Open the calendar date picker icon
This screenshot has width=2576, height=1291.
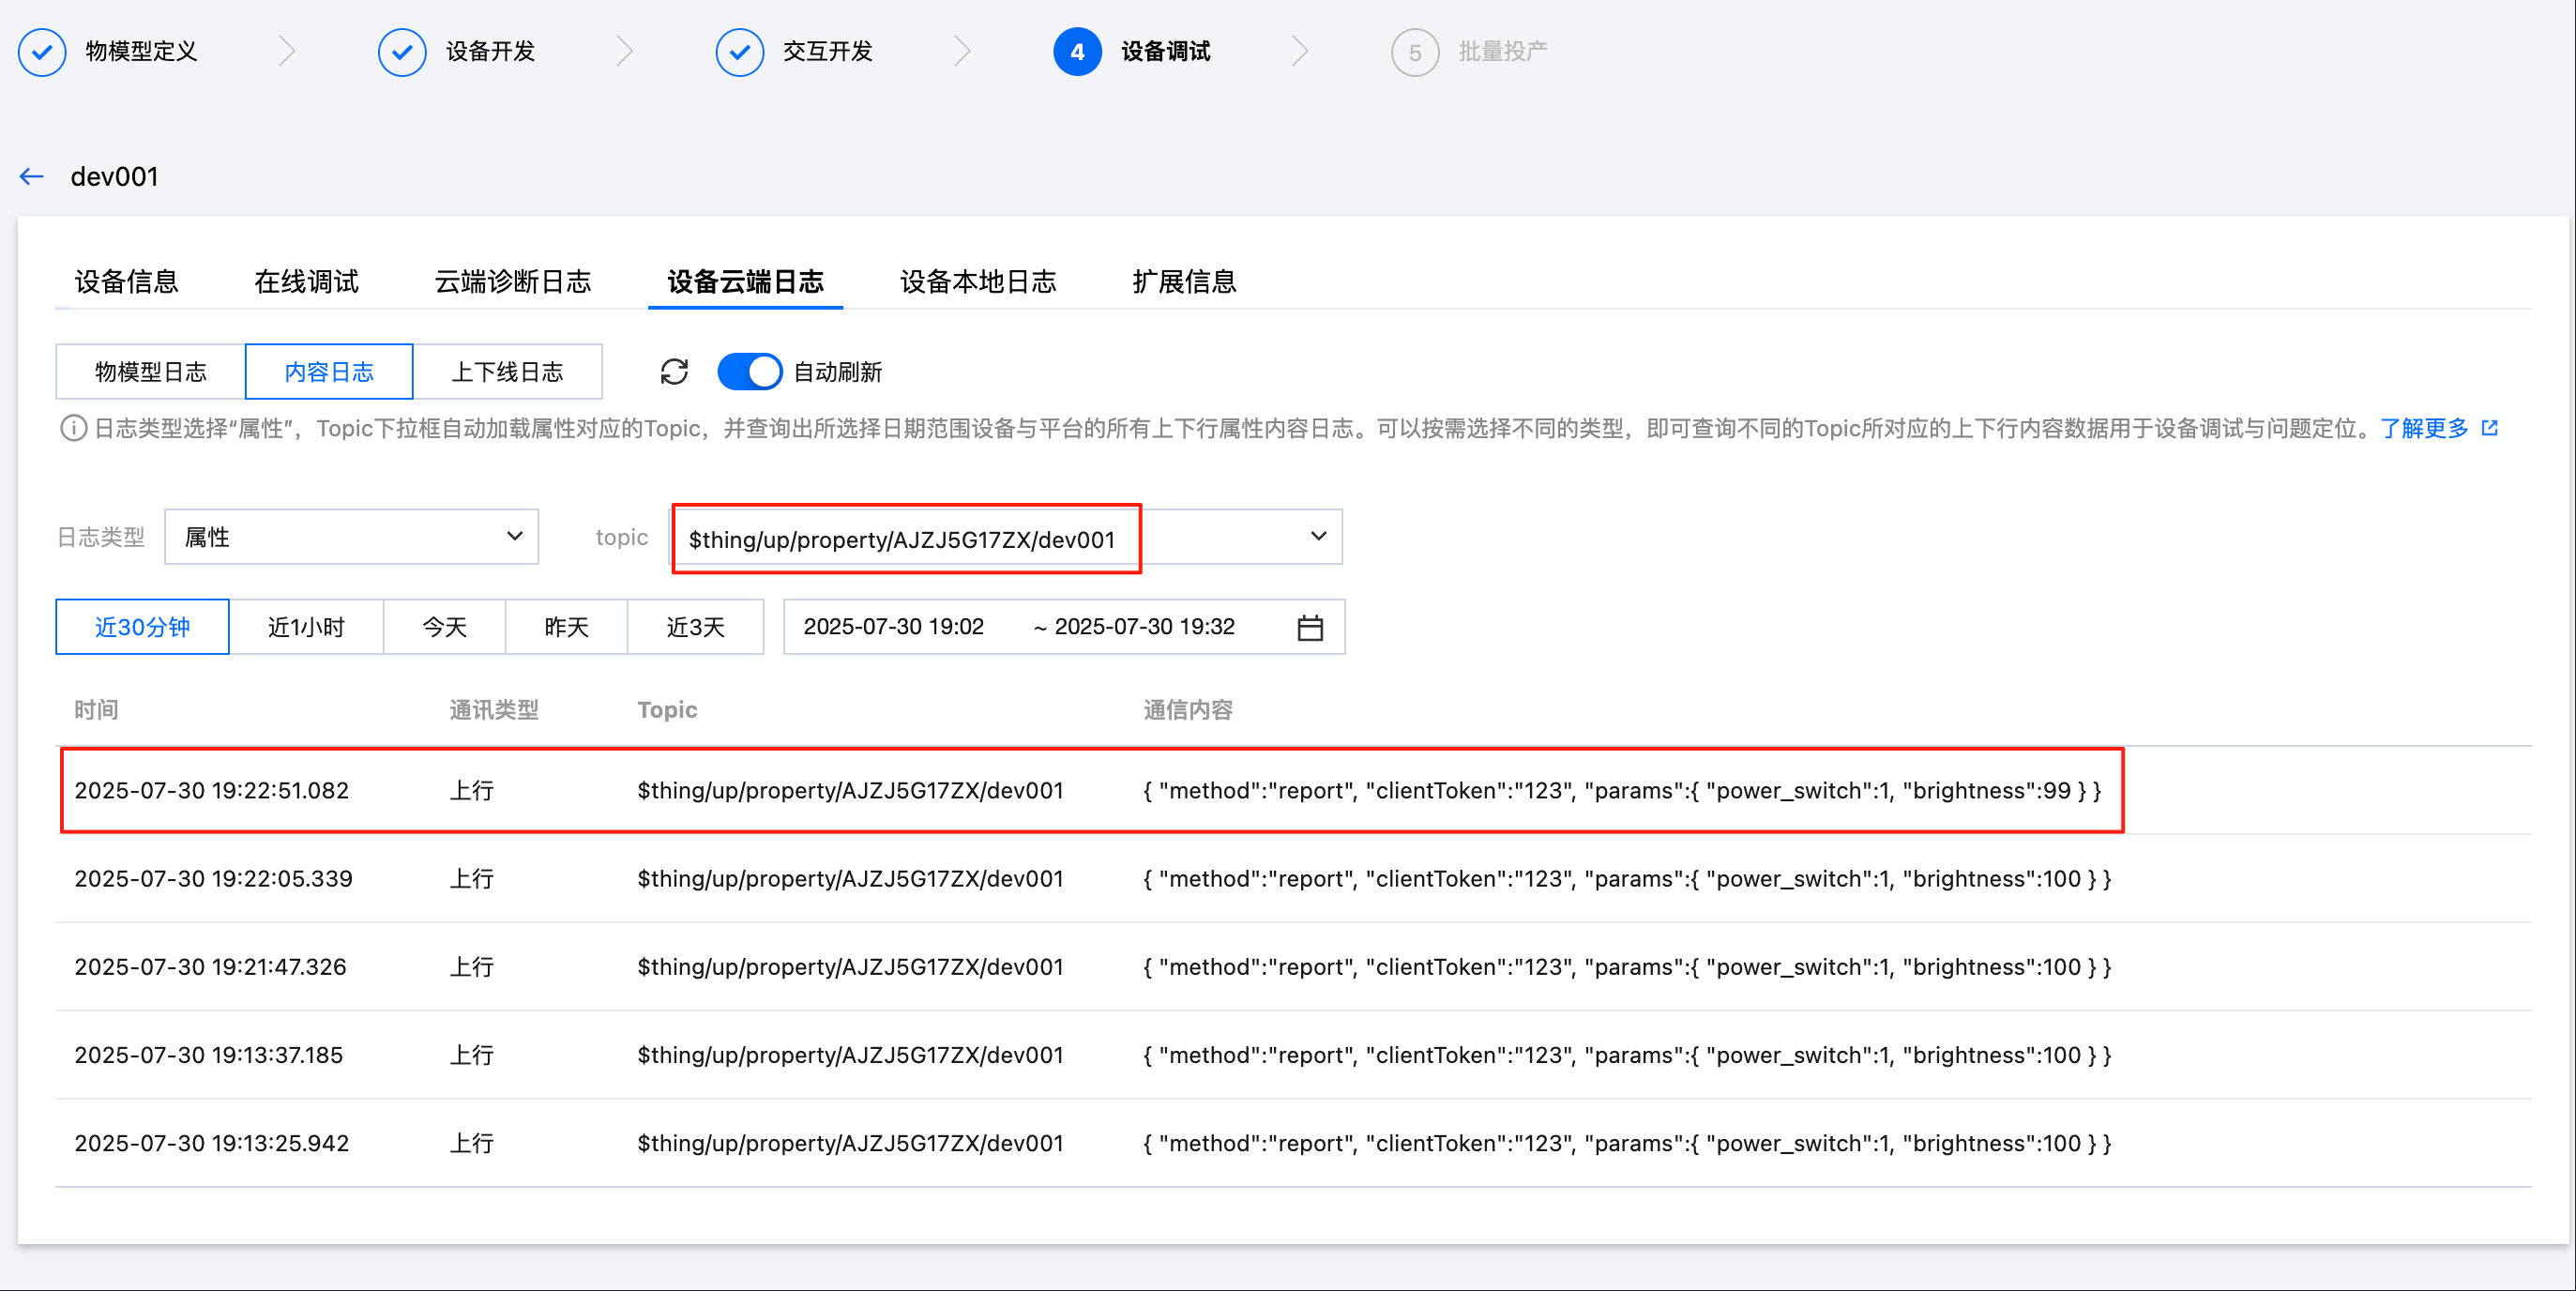[x=1310, y=628]
